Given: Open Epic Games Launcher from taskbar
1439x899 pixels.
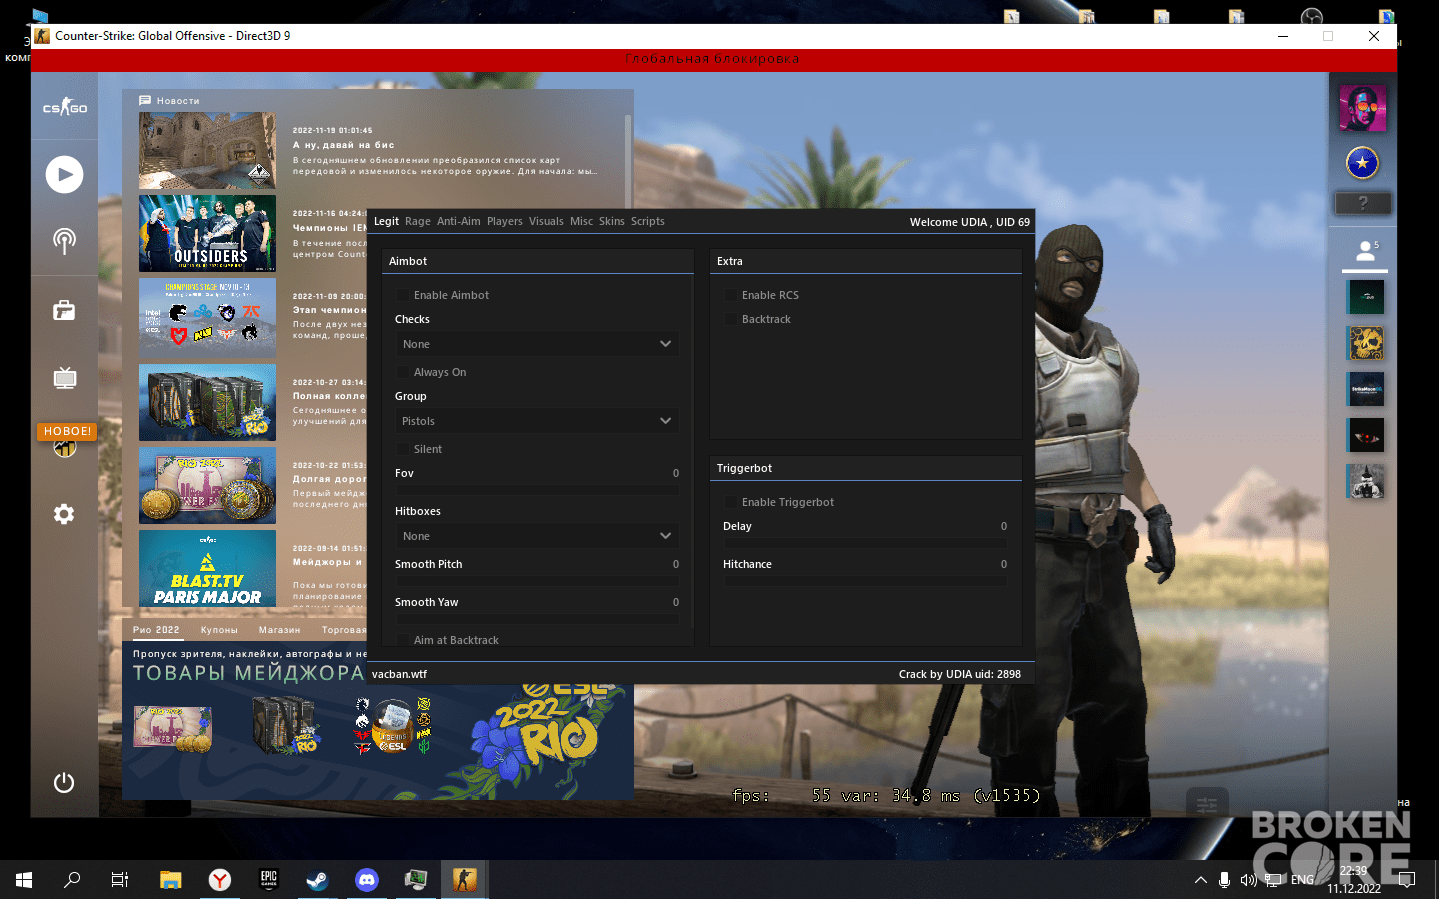Looking at the screenshot, I should tap(268, 880).
